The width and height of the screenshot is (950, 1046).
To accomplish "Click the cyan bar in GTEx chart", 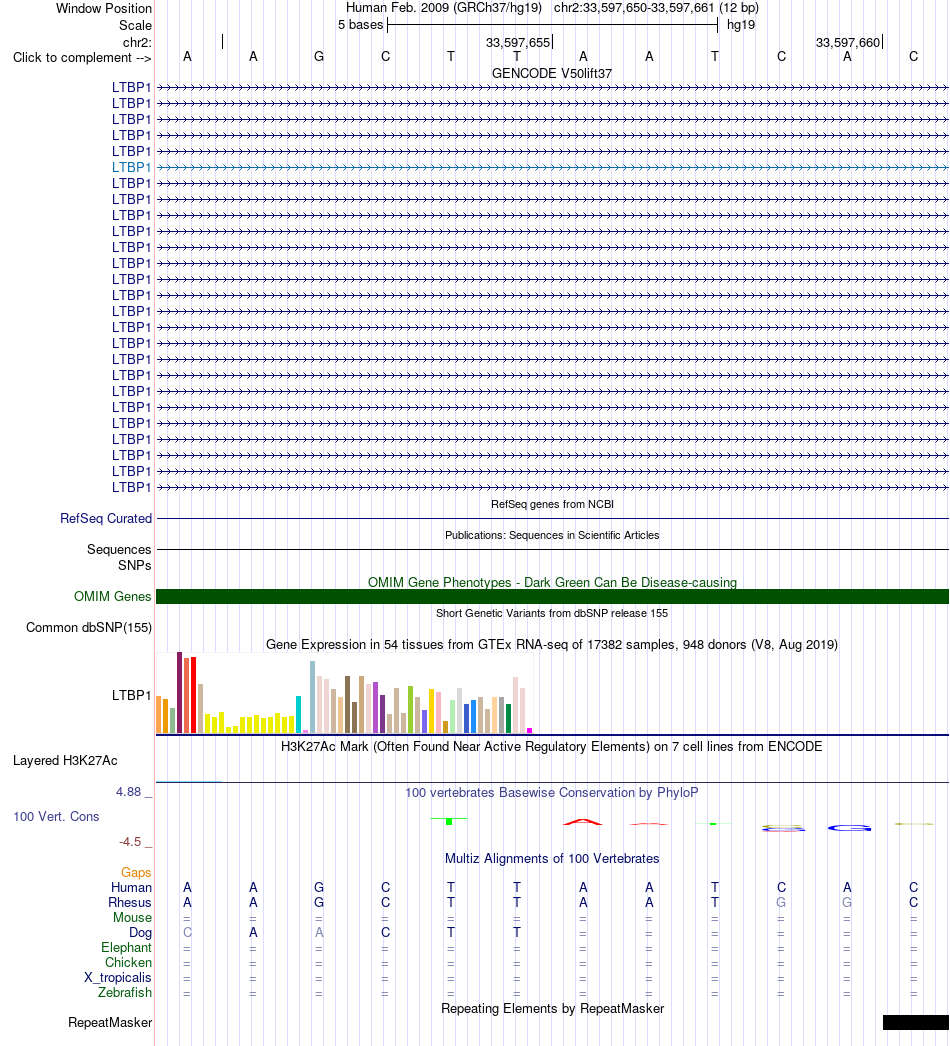I will click(x=299, y=714).
